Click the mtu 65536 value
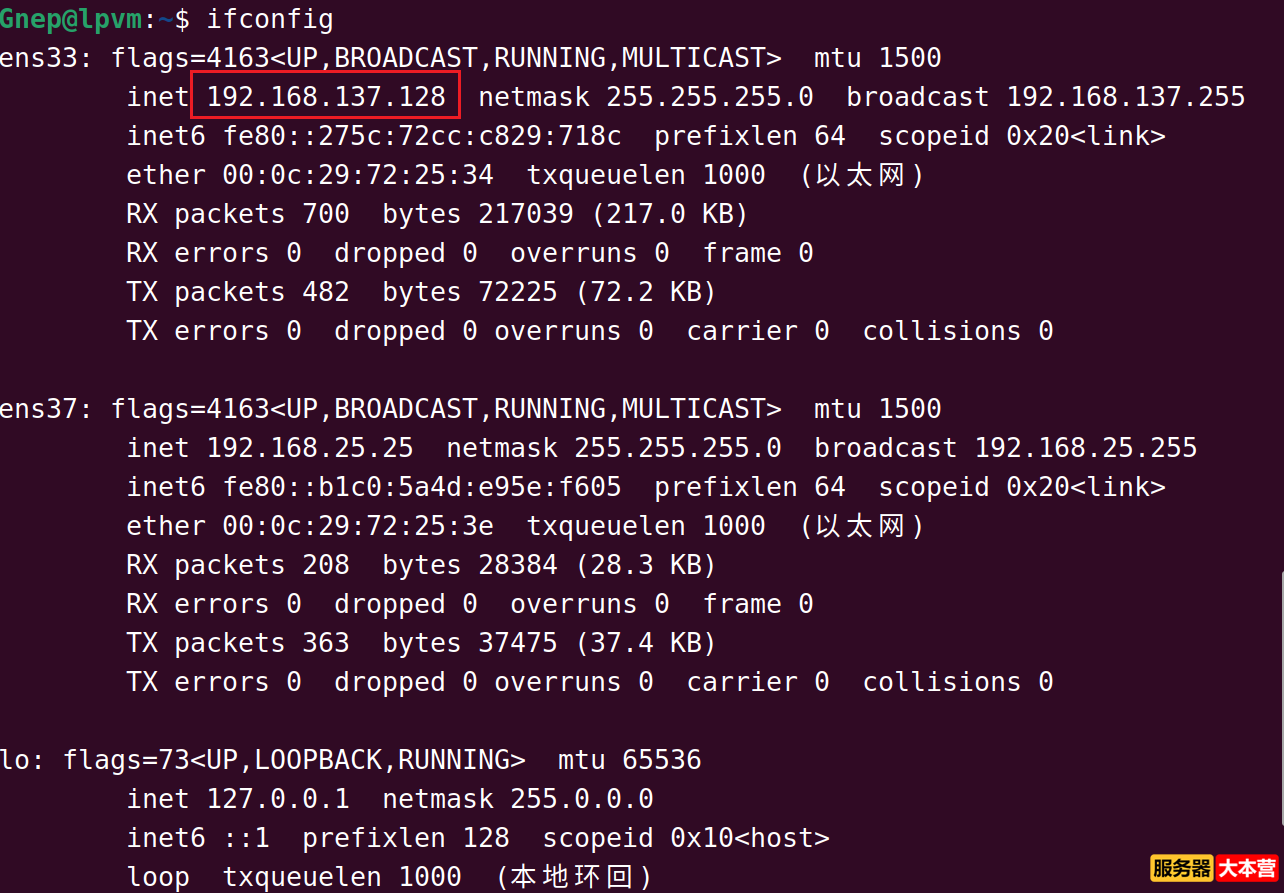 coord(661,760)
